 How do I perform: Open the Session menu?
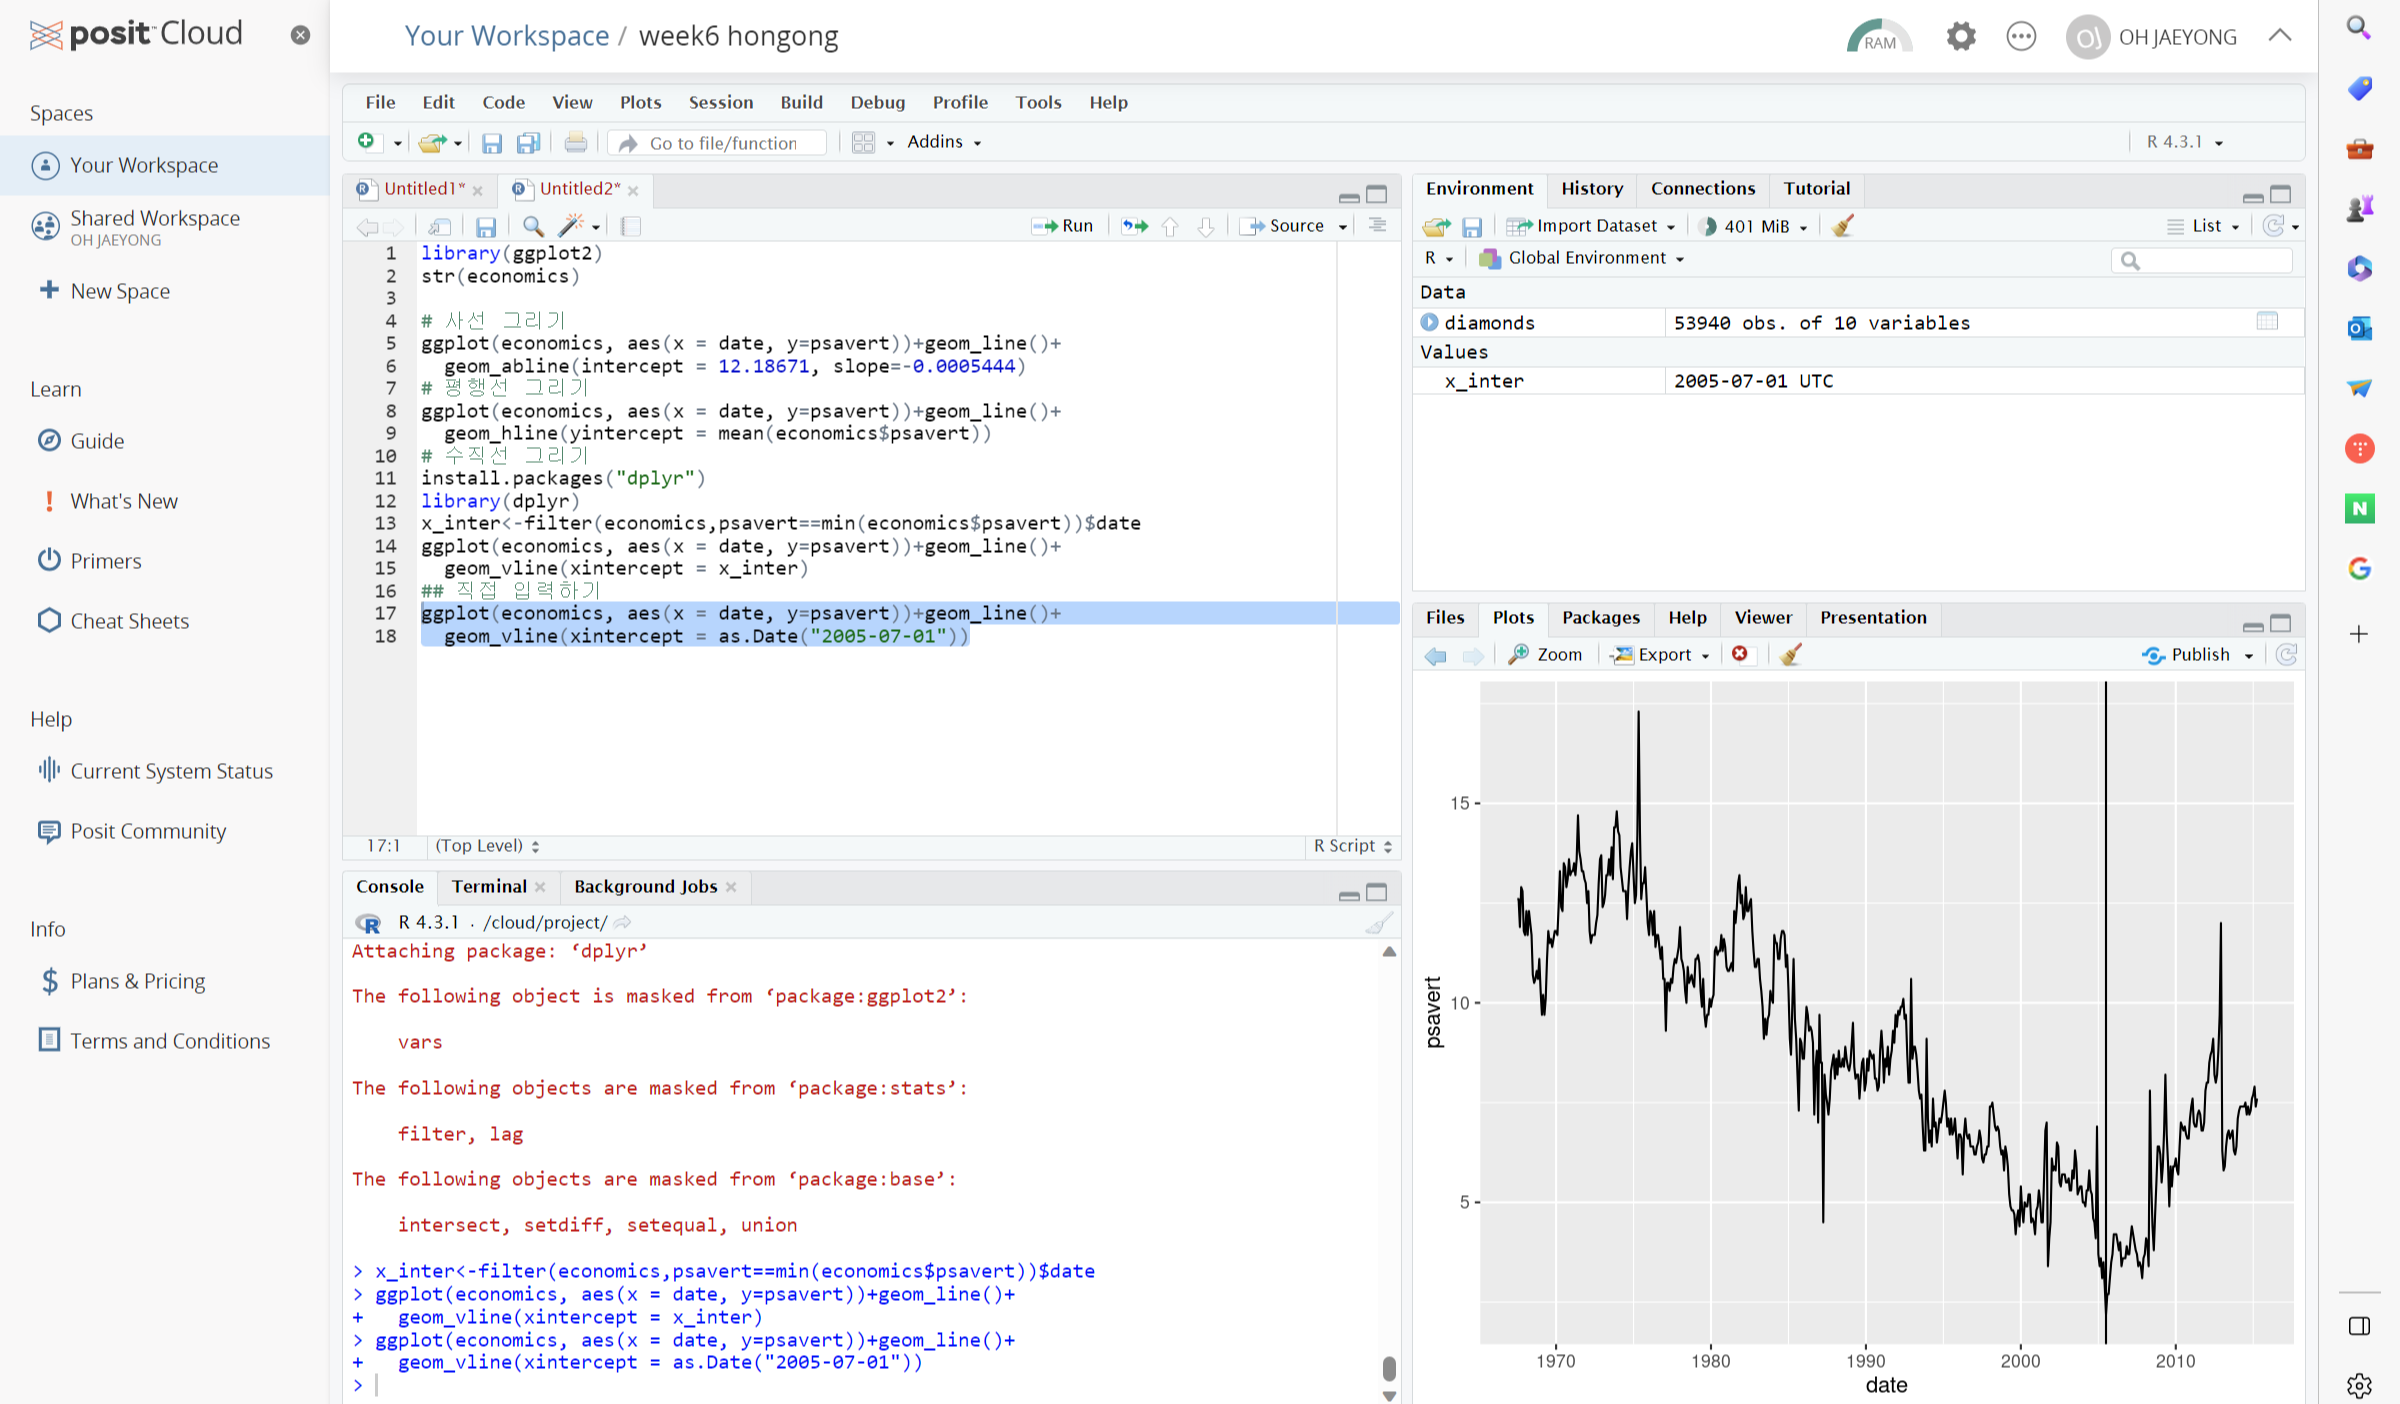(720, 102)
